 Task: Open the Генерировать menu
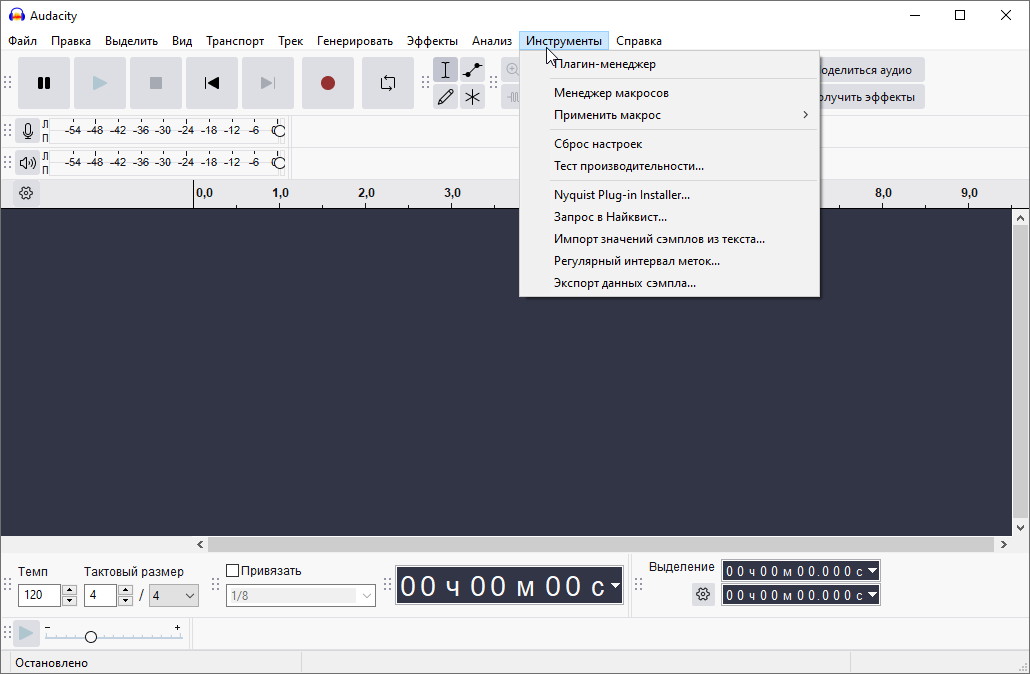pyautogui.click(x=355, y=41)
